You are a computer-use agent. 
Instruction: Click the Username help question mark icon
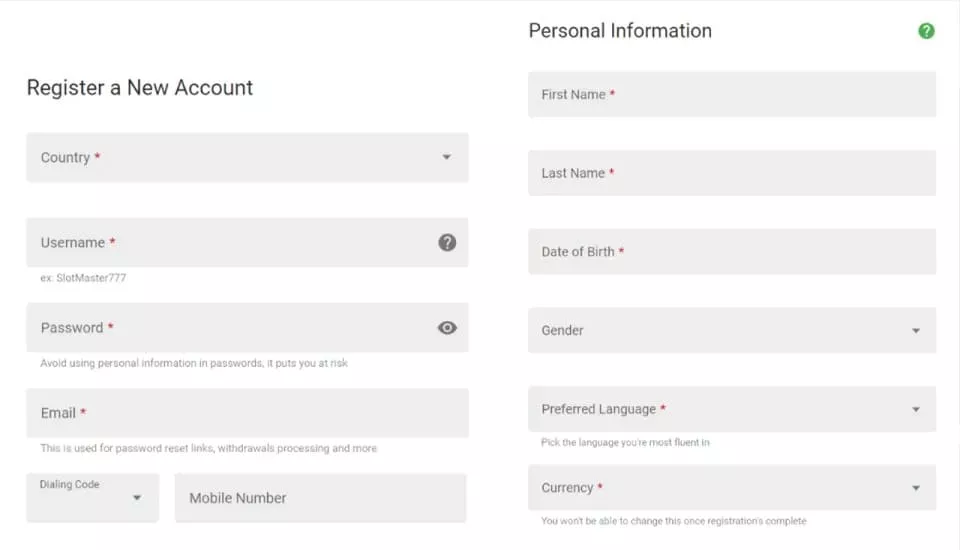point(447,242)
